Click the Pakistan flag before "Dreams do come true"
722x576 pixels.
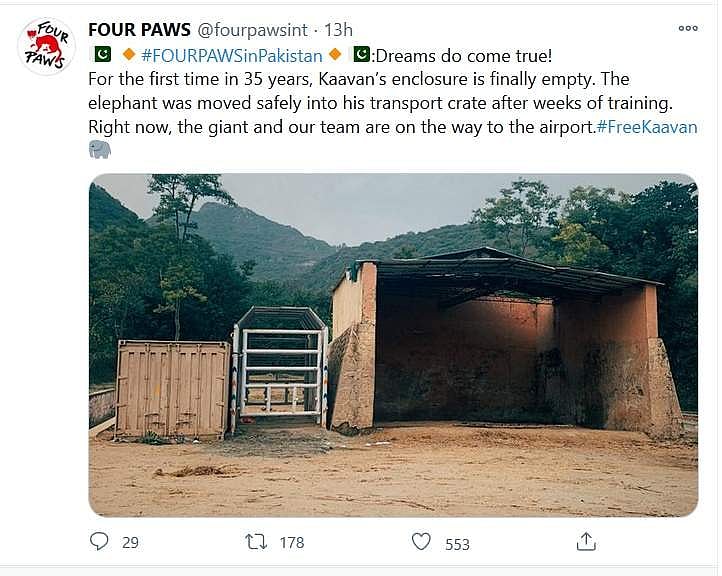pos(361,53)
